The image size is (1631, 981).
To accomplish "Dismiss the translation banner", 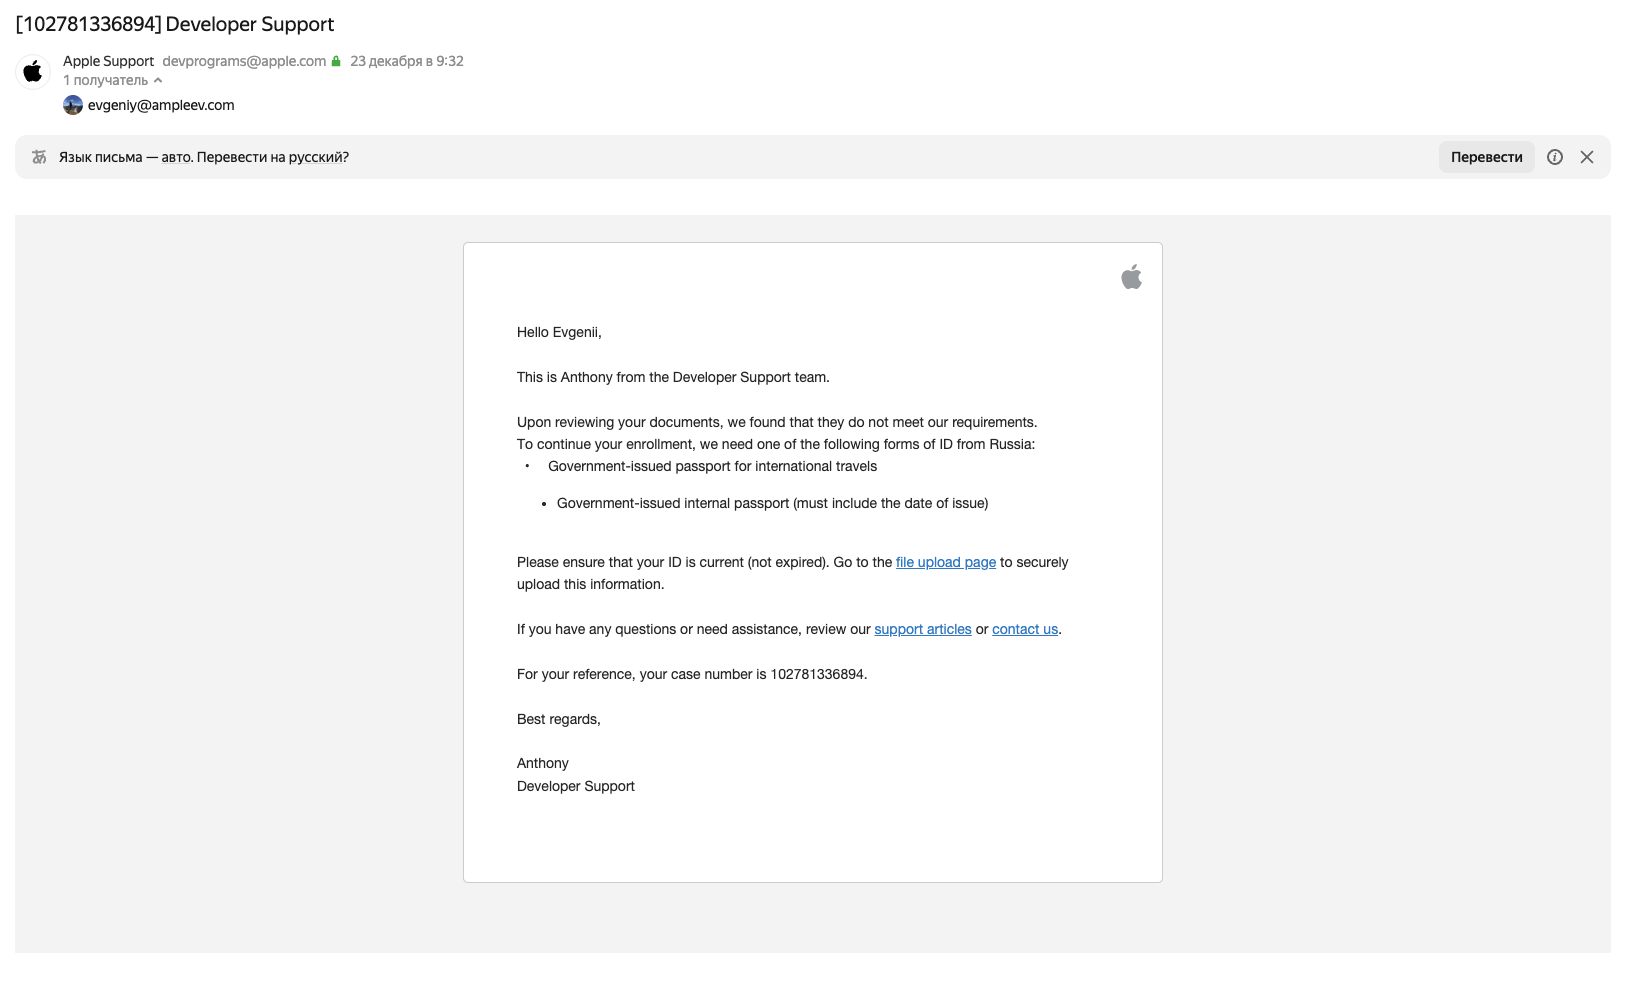I will (1586, 157).
